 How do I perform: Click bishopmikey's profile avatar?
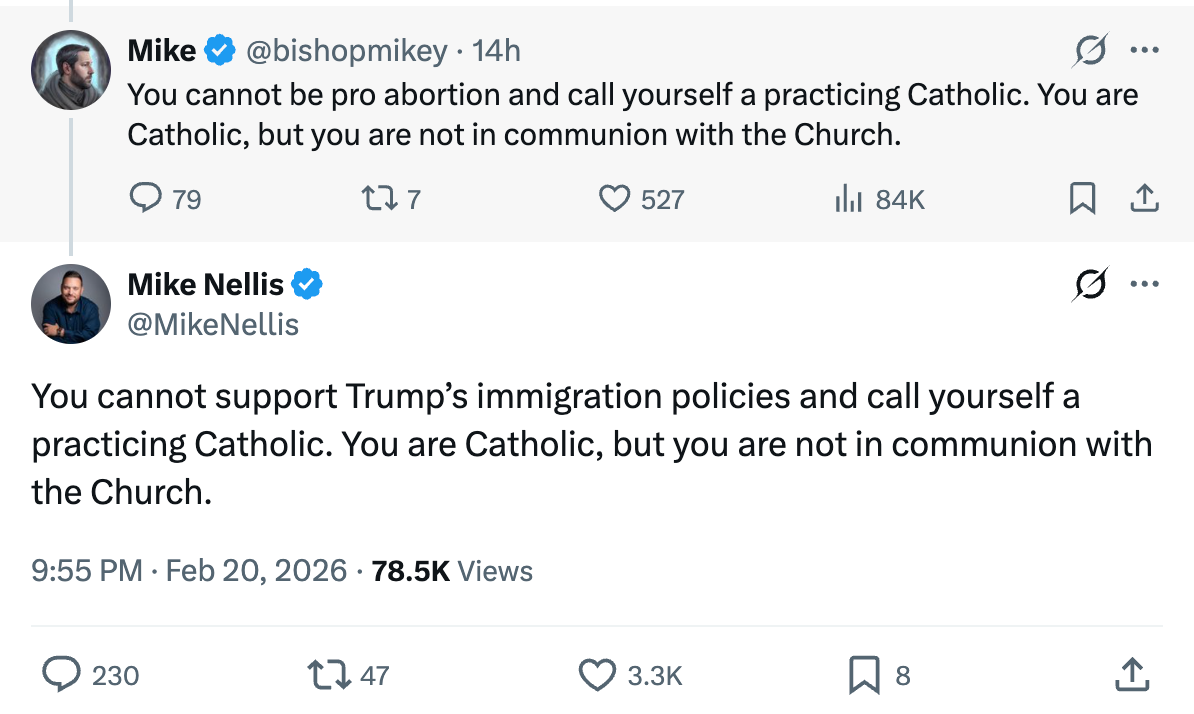click(x=71, y=69)
